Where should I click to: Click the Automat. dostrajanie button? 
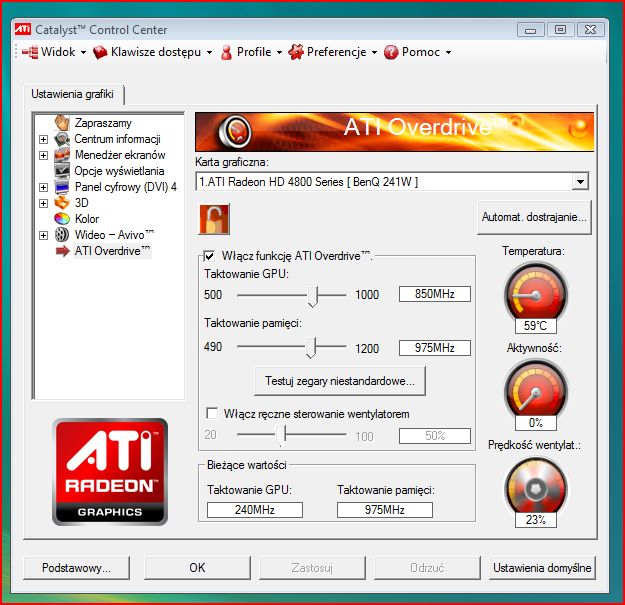534,217
